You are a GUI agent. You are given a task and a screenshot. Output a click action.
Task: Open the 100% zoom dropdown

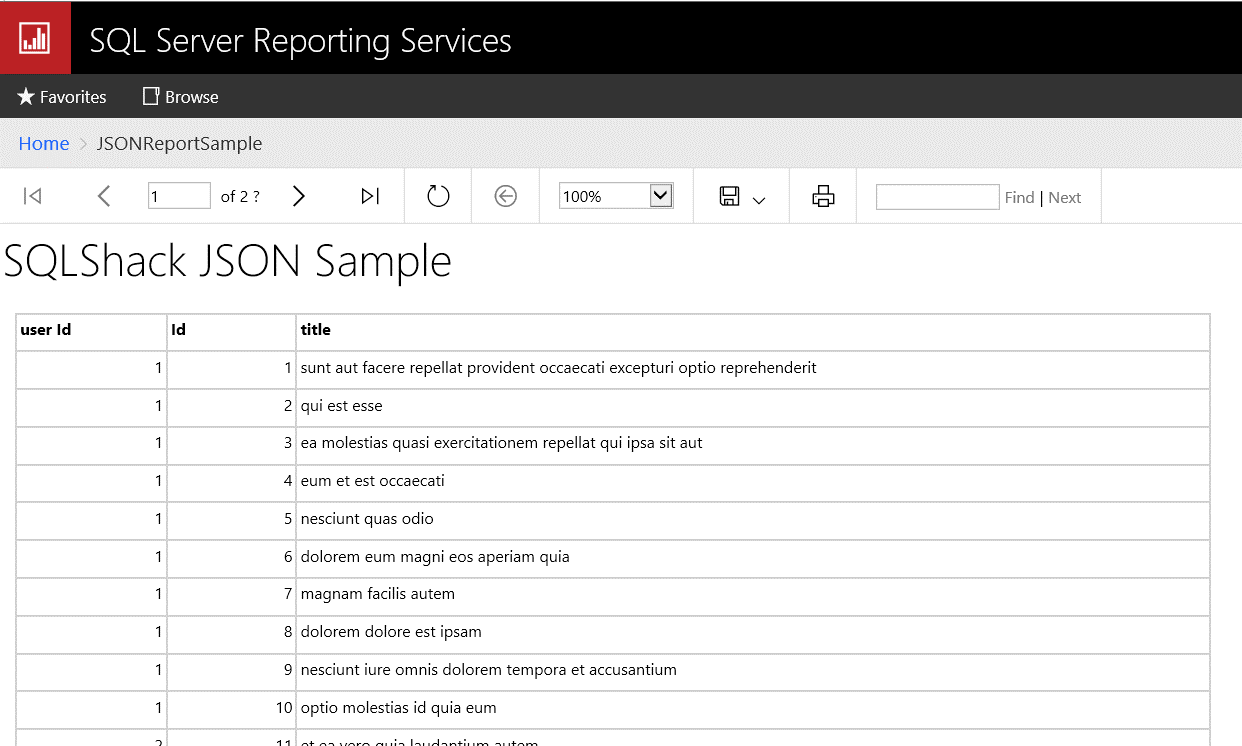click(615, 196)
